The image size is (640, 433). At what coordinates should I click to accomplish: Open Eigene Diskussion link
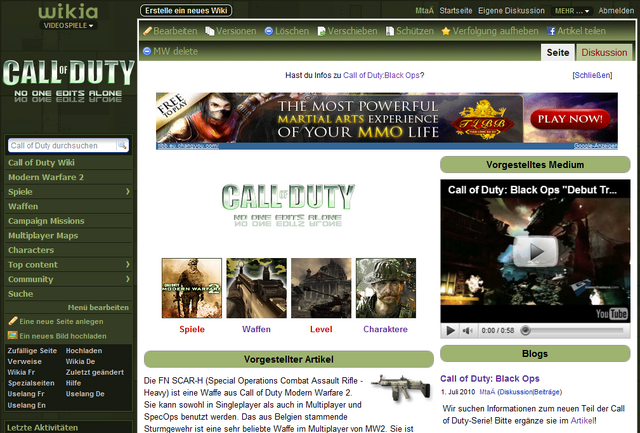pyautogui.click(x=511, y=11)
